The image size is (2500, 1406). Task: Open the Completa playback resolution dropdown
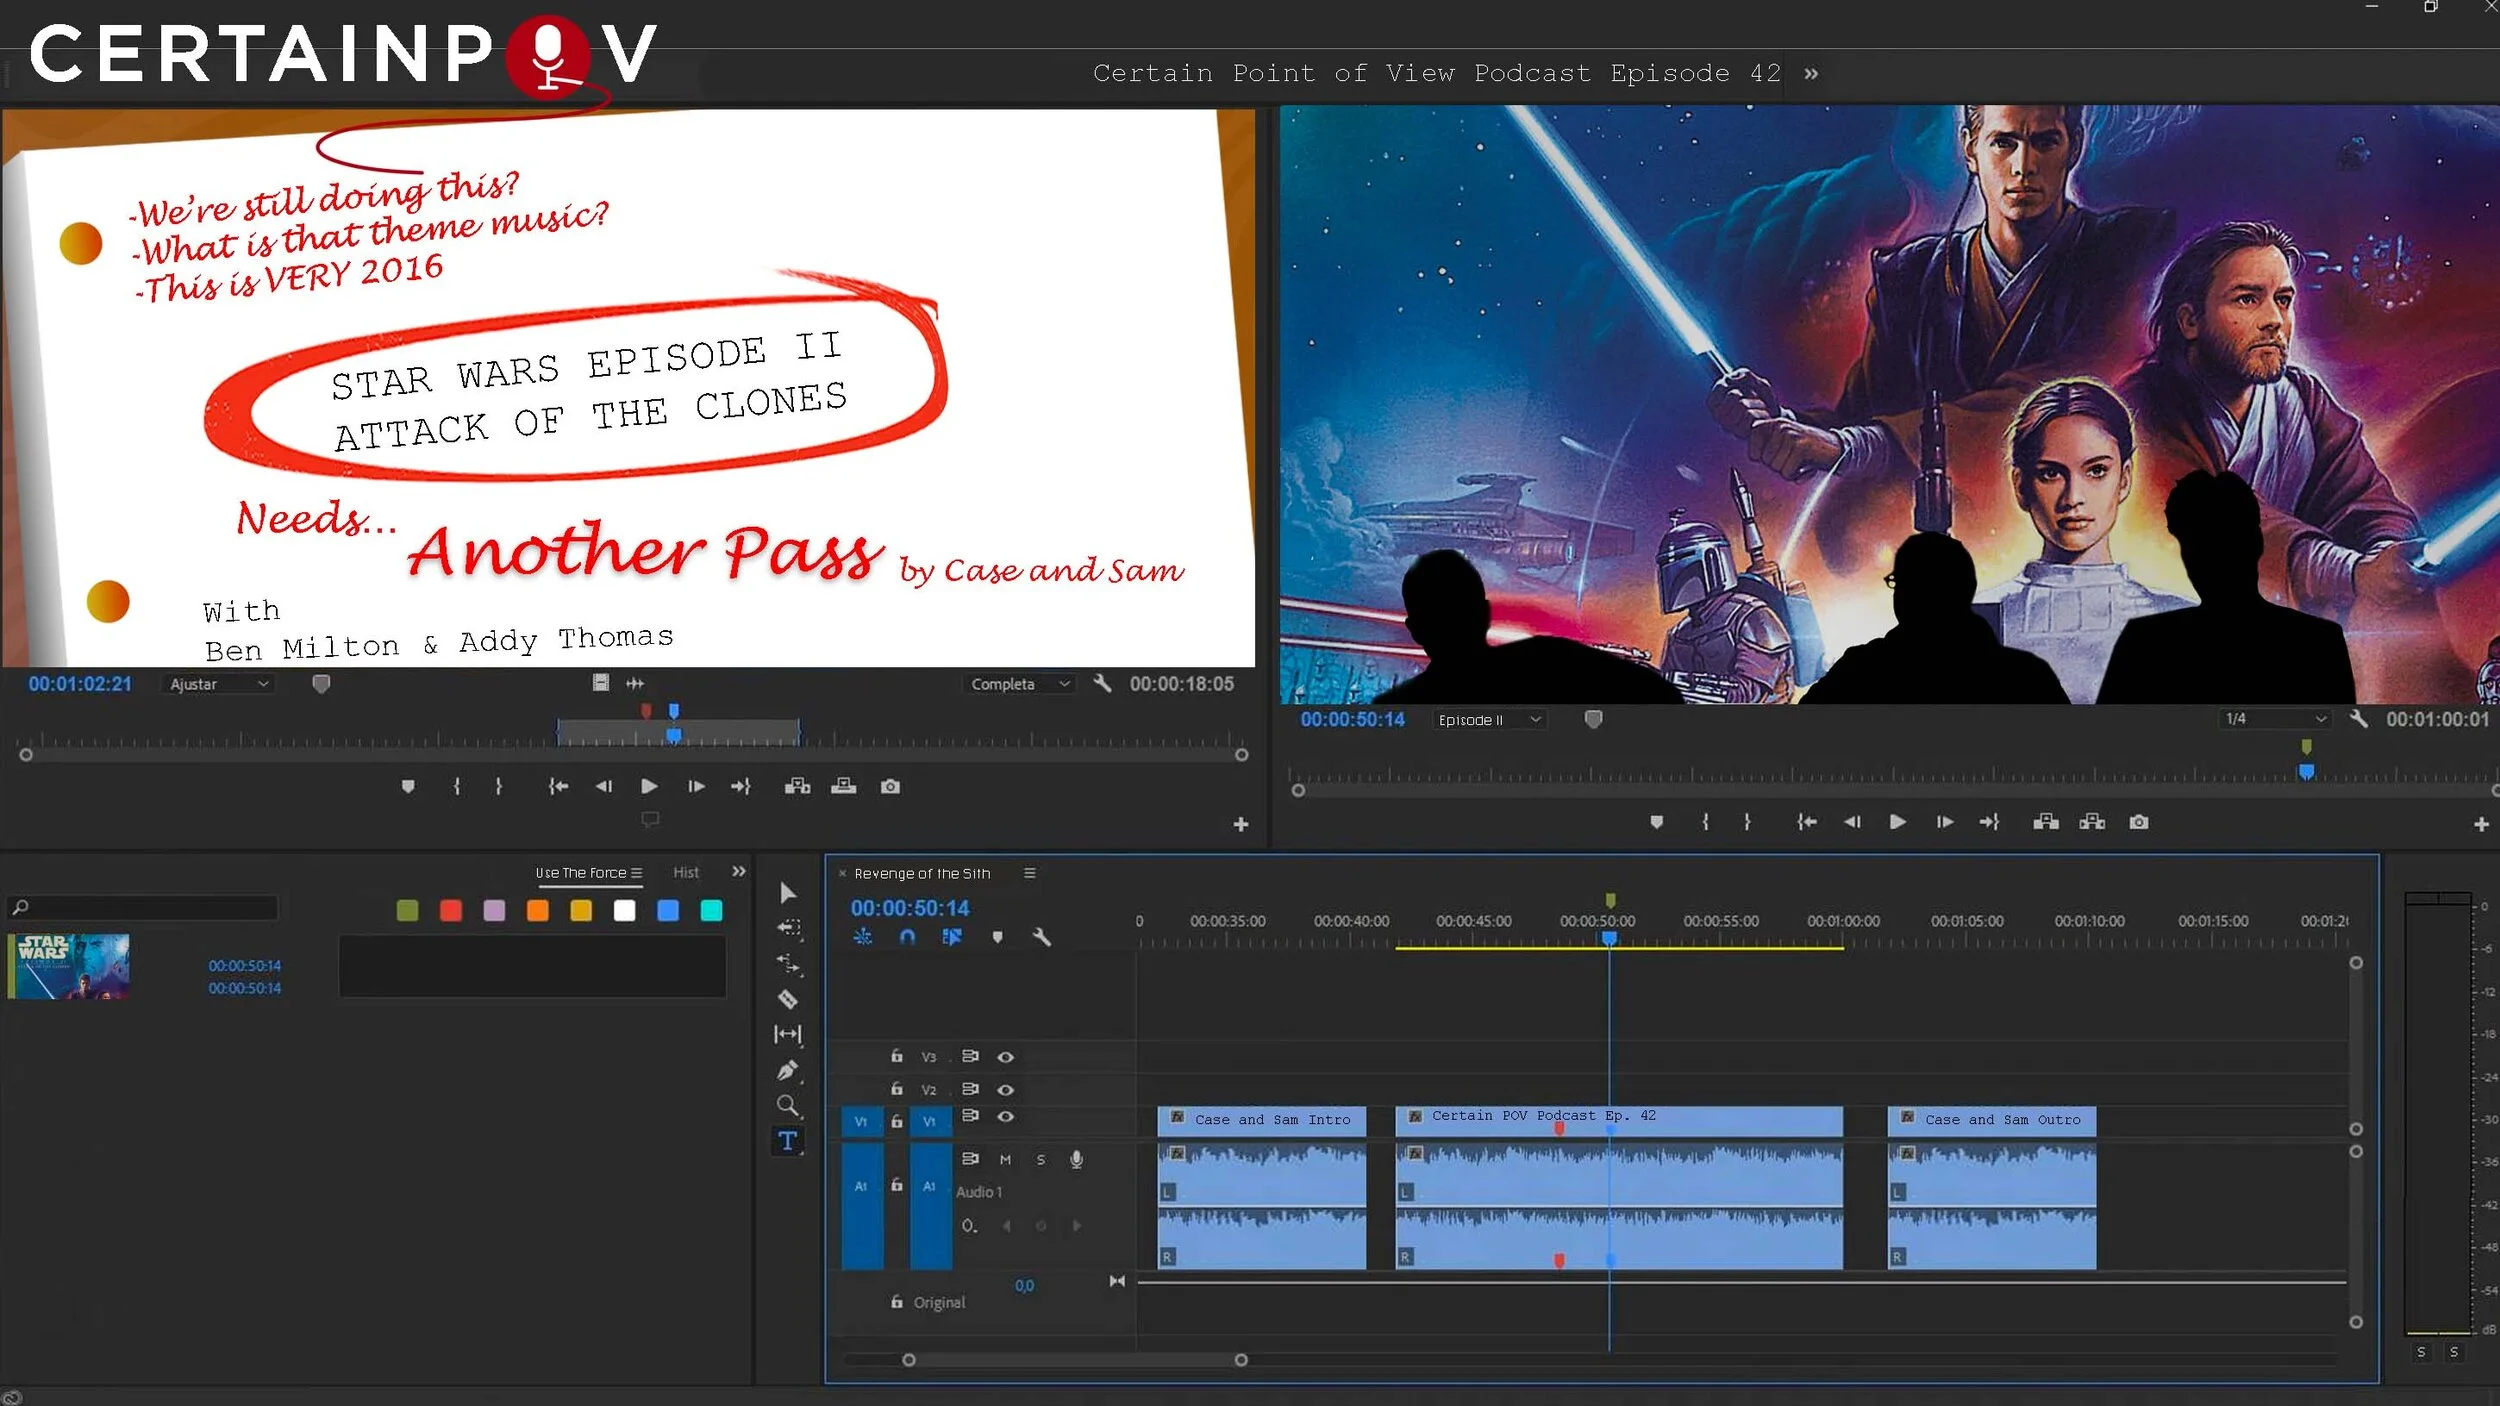pyautogui.click(x=1019, y=684)
